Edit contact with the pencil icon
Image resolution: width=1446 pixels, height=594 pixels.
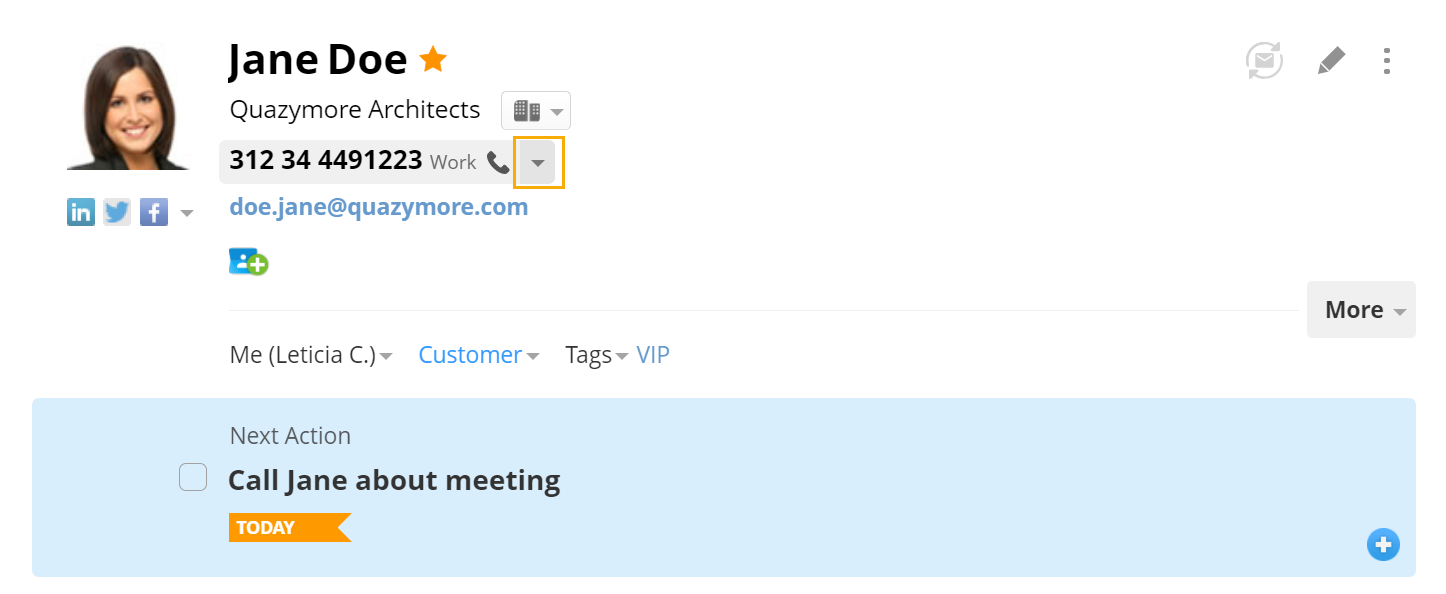[x=1331, y=61]
